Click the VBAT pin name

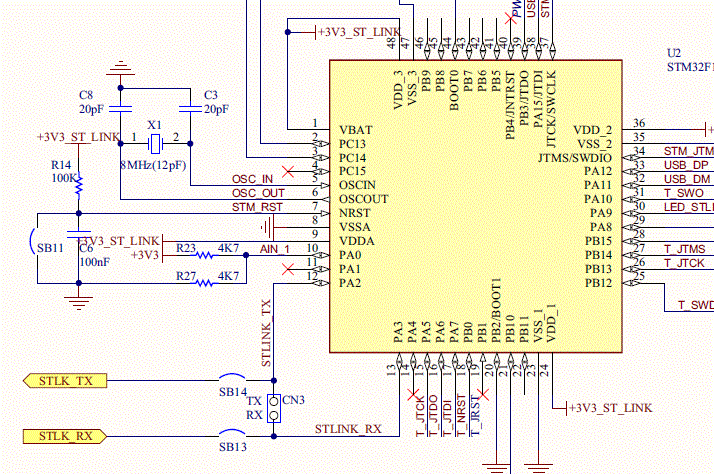click(x=356, y=130)
